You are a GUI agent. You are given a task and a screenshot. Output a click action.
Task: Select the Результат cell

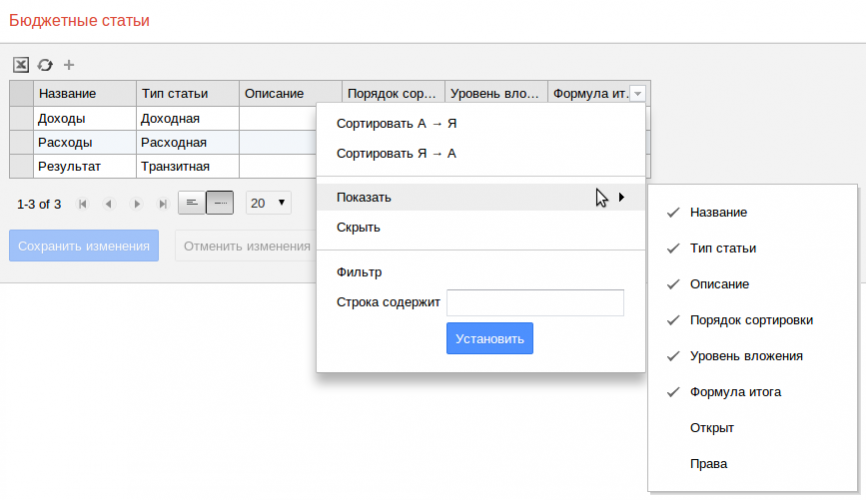(x=85, y=166)
